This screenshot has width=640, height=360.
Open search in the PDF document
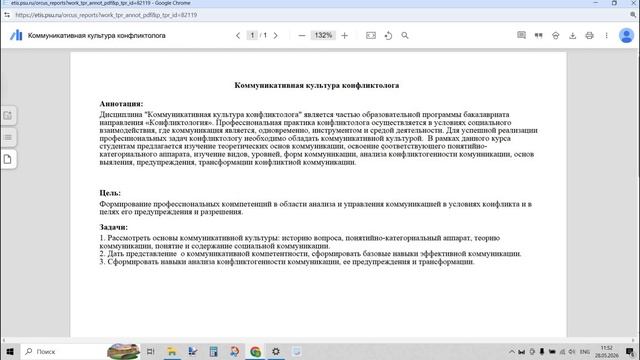point(405,36)
